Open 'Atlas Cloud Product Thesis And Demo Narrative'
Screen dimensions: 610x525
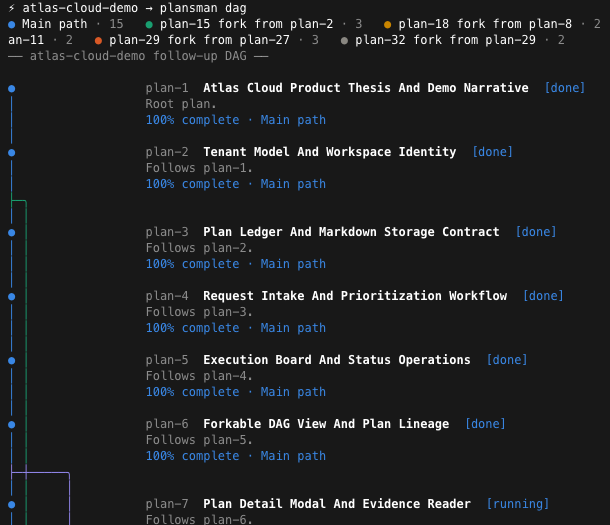click(x=366, y=88)
